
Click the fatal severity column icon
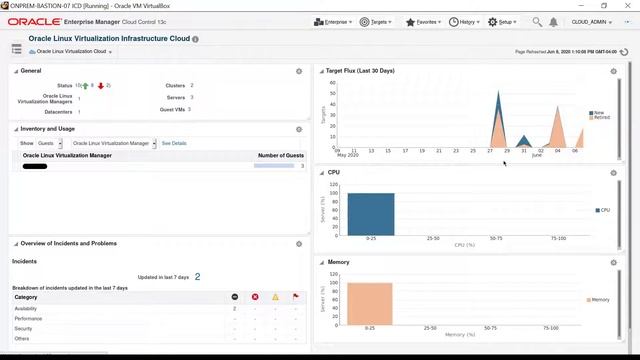pyautogui.click(x=235, y=297)
